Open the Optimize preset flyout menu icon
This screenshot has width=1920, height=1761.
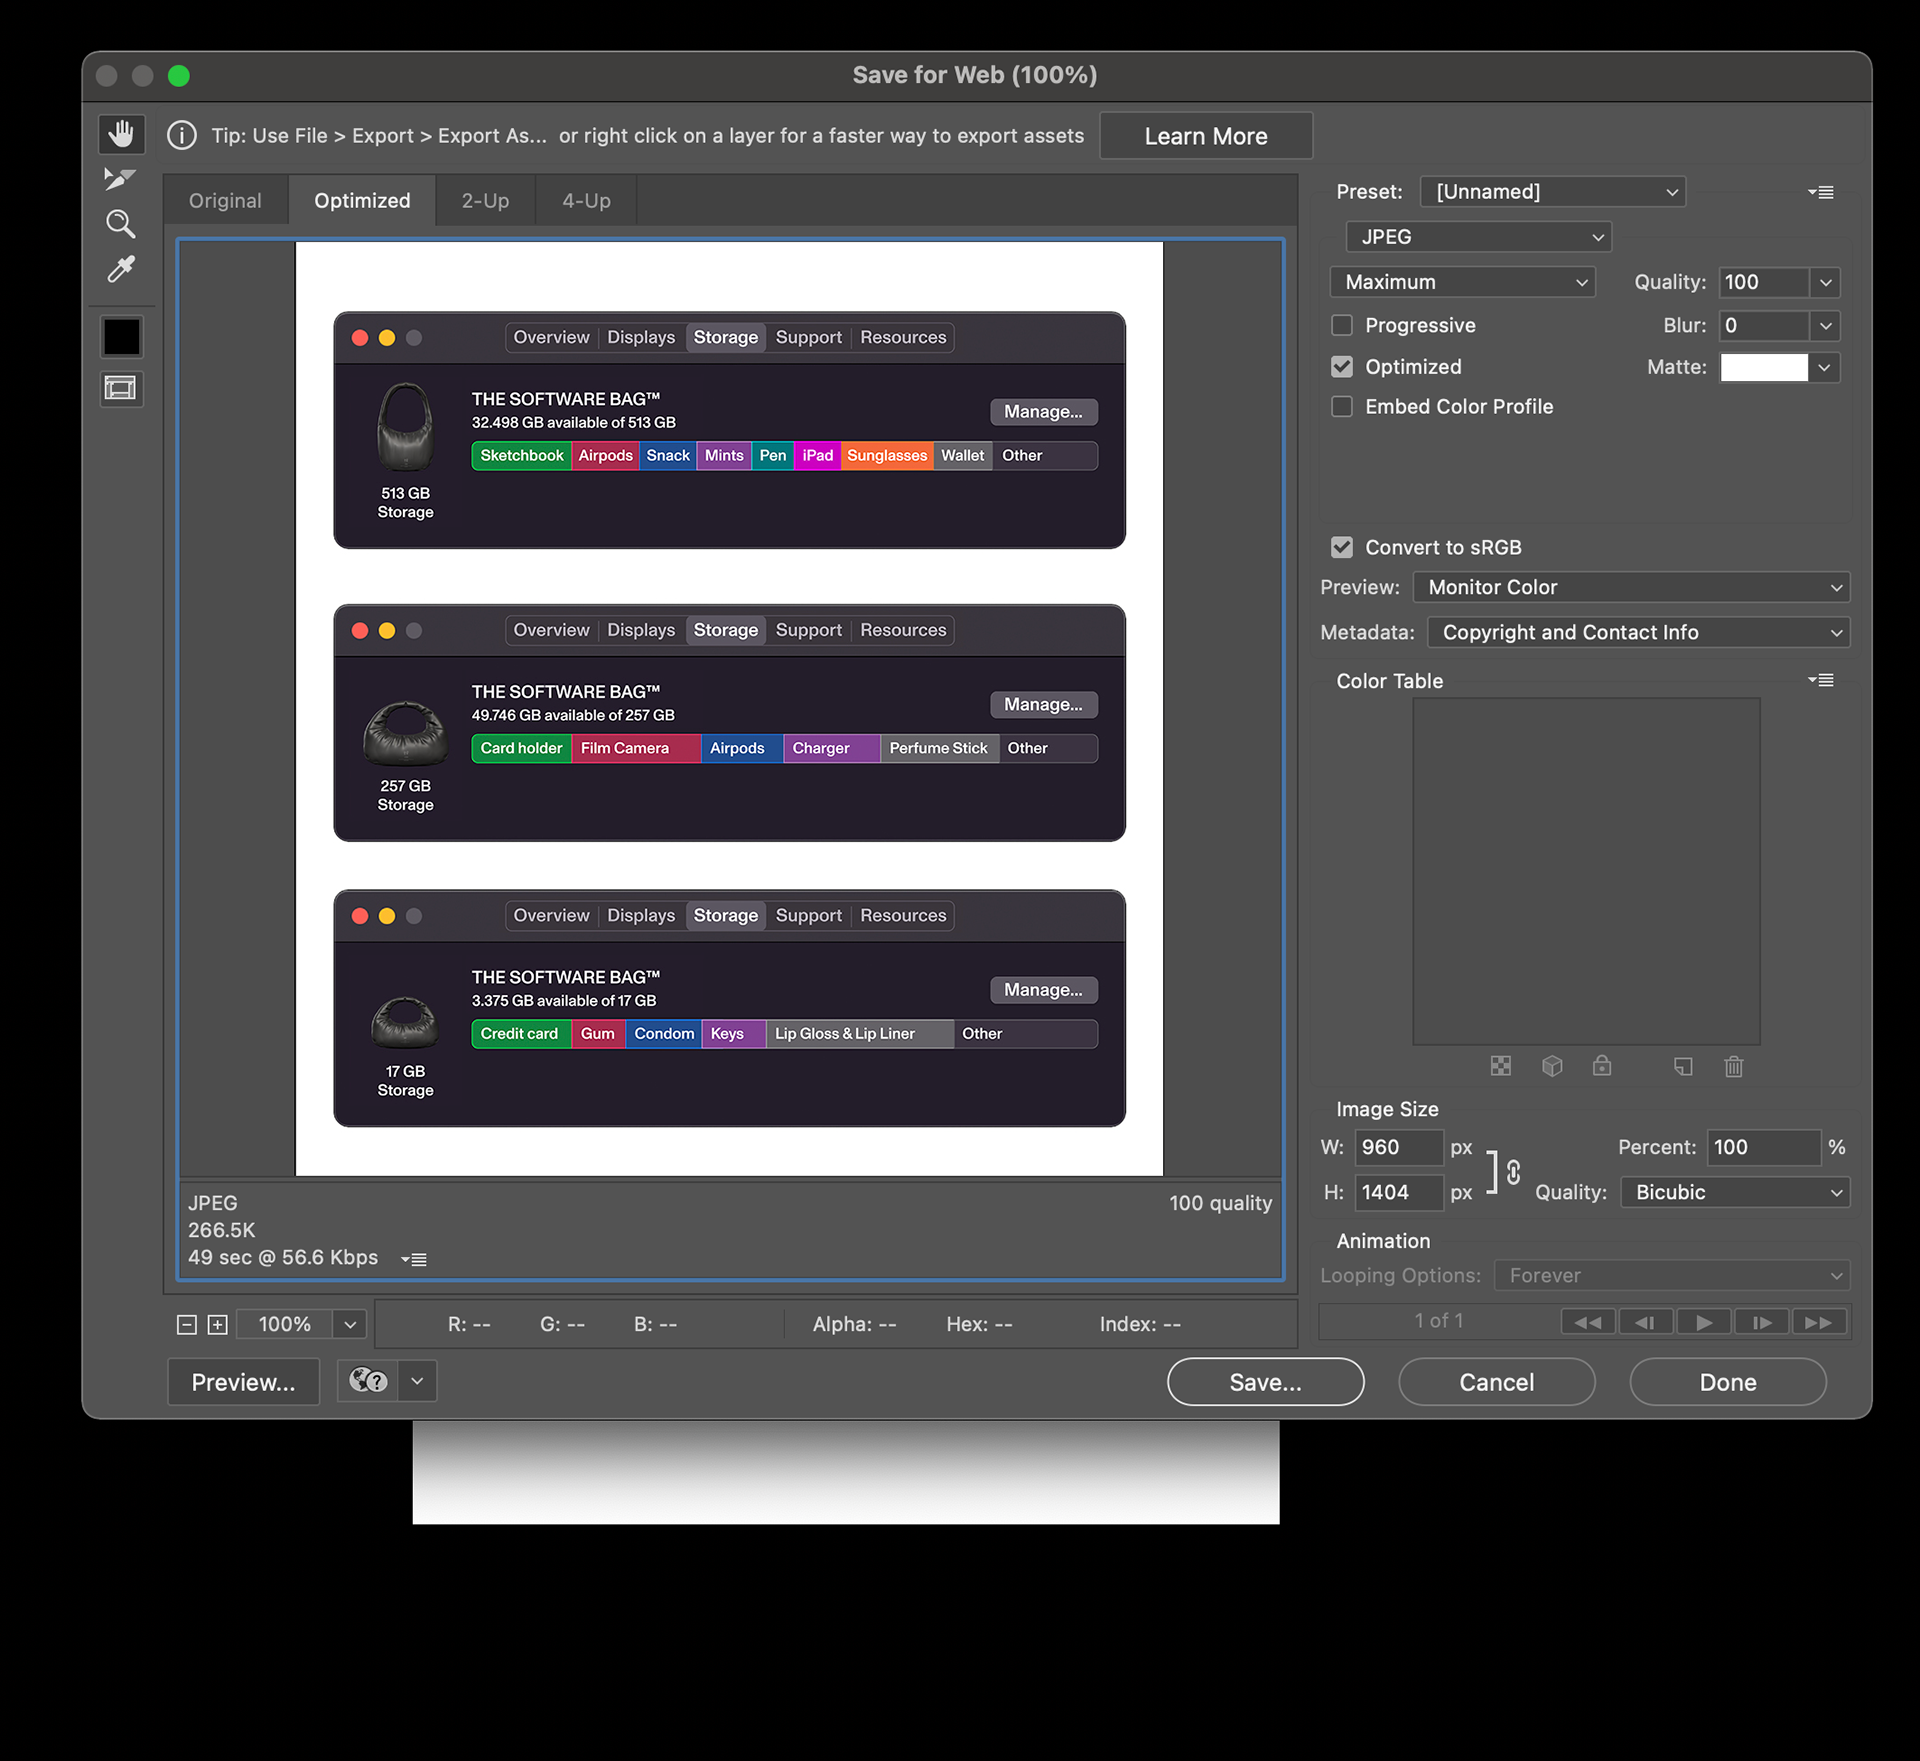coord(1820,192)
